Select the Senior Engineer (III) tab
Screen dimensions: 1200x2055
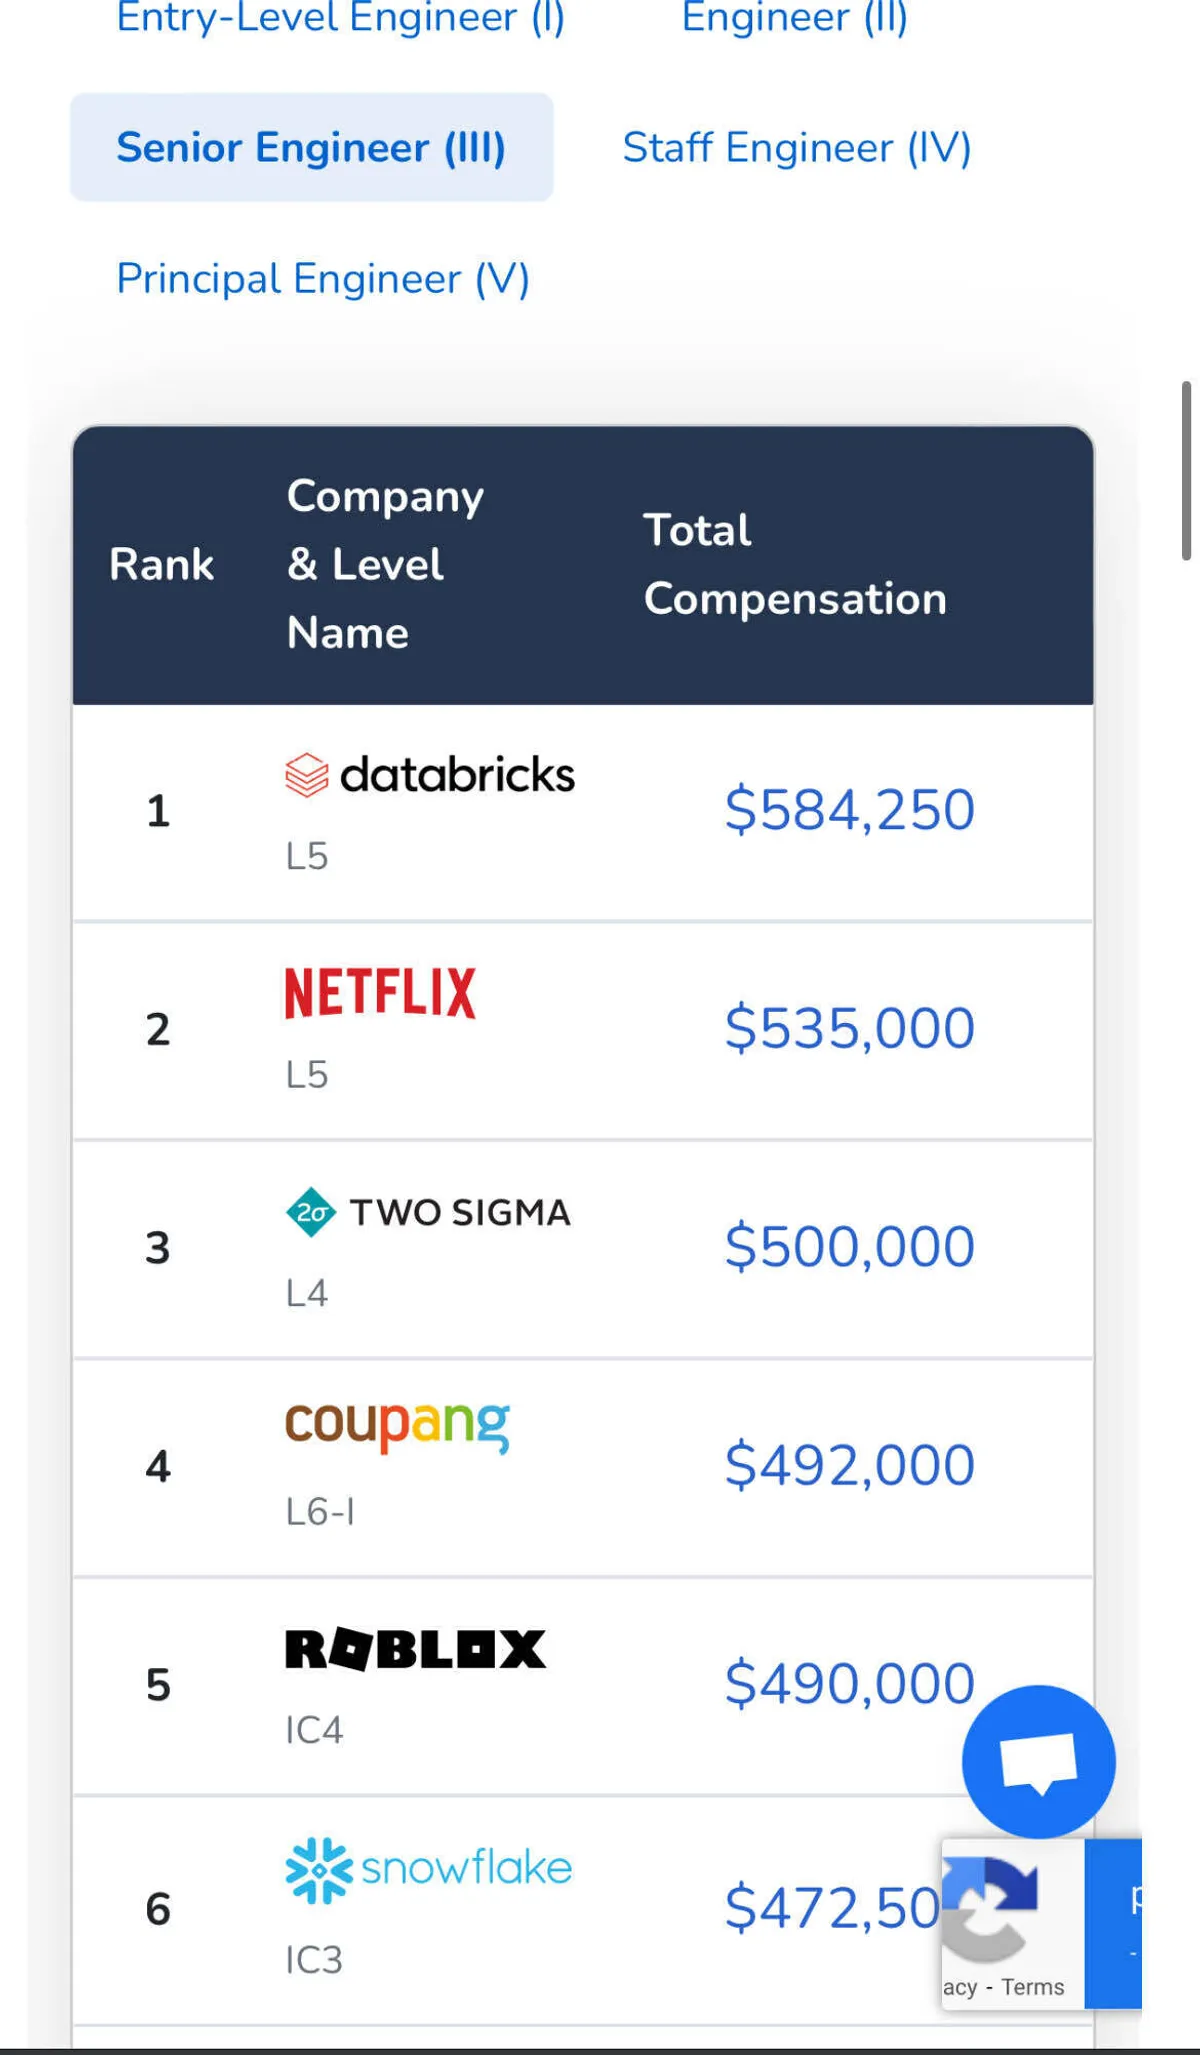point(311,148)
